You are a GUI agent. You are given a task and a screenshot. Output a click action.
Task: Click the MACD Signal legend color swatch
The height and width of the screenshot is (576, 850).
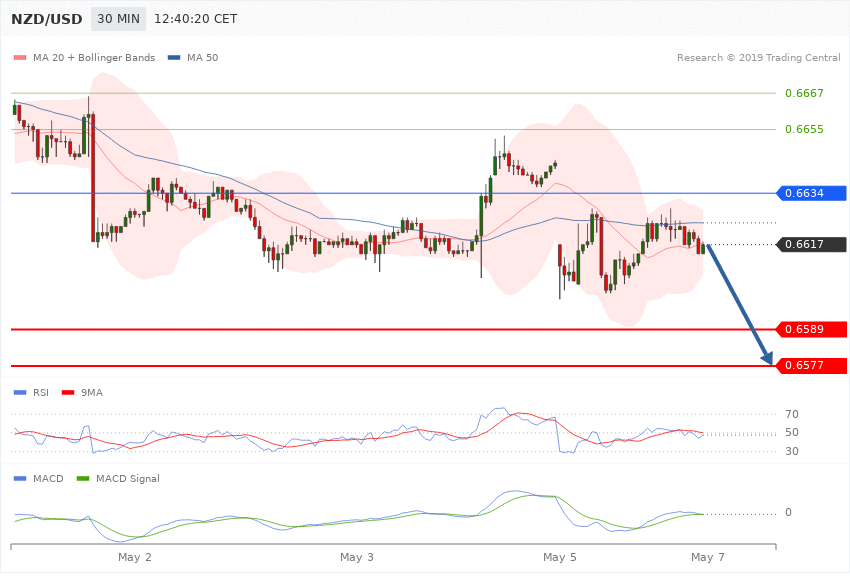pyautogui.click(x=83, y=478)
